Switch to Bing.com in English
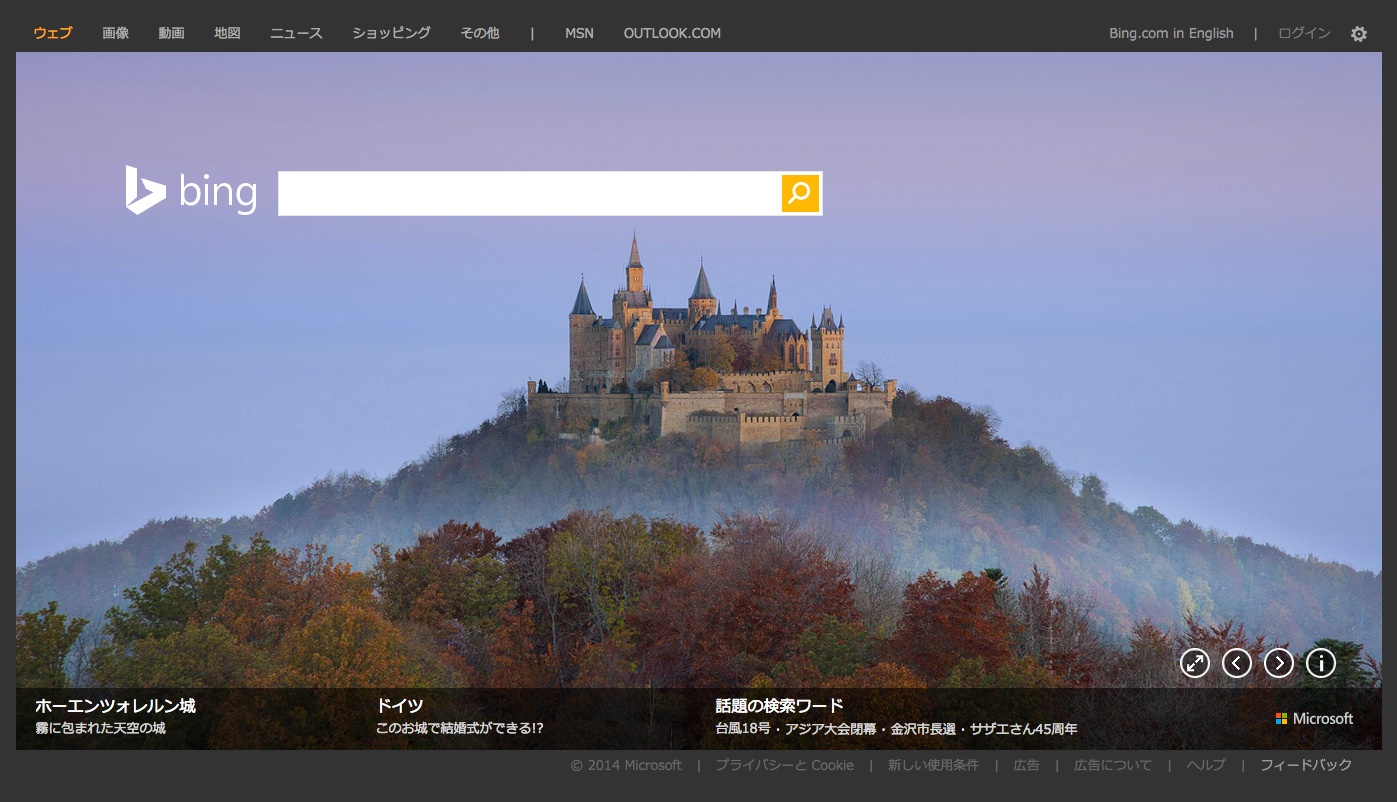Screen dimensions: 1397x802 (1171, 33)
